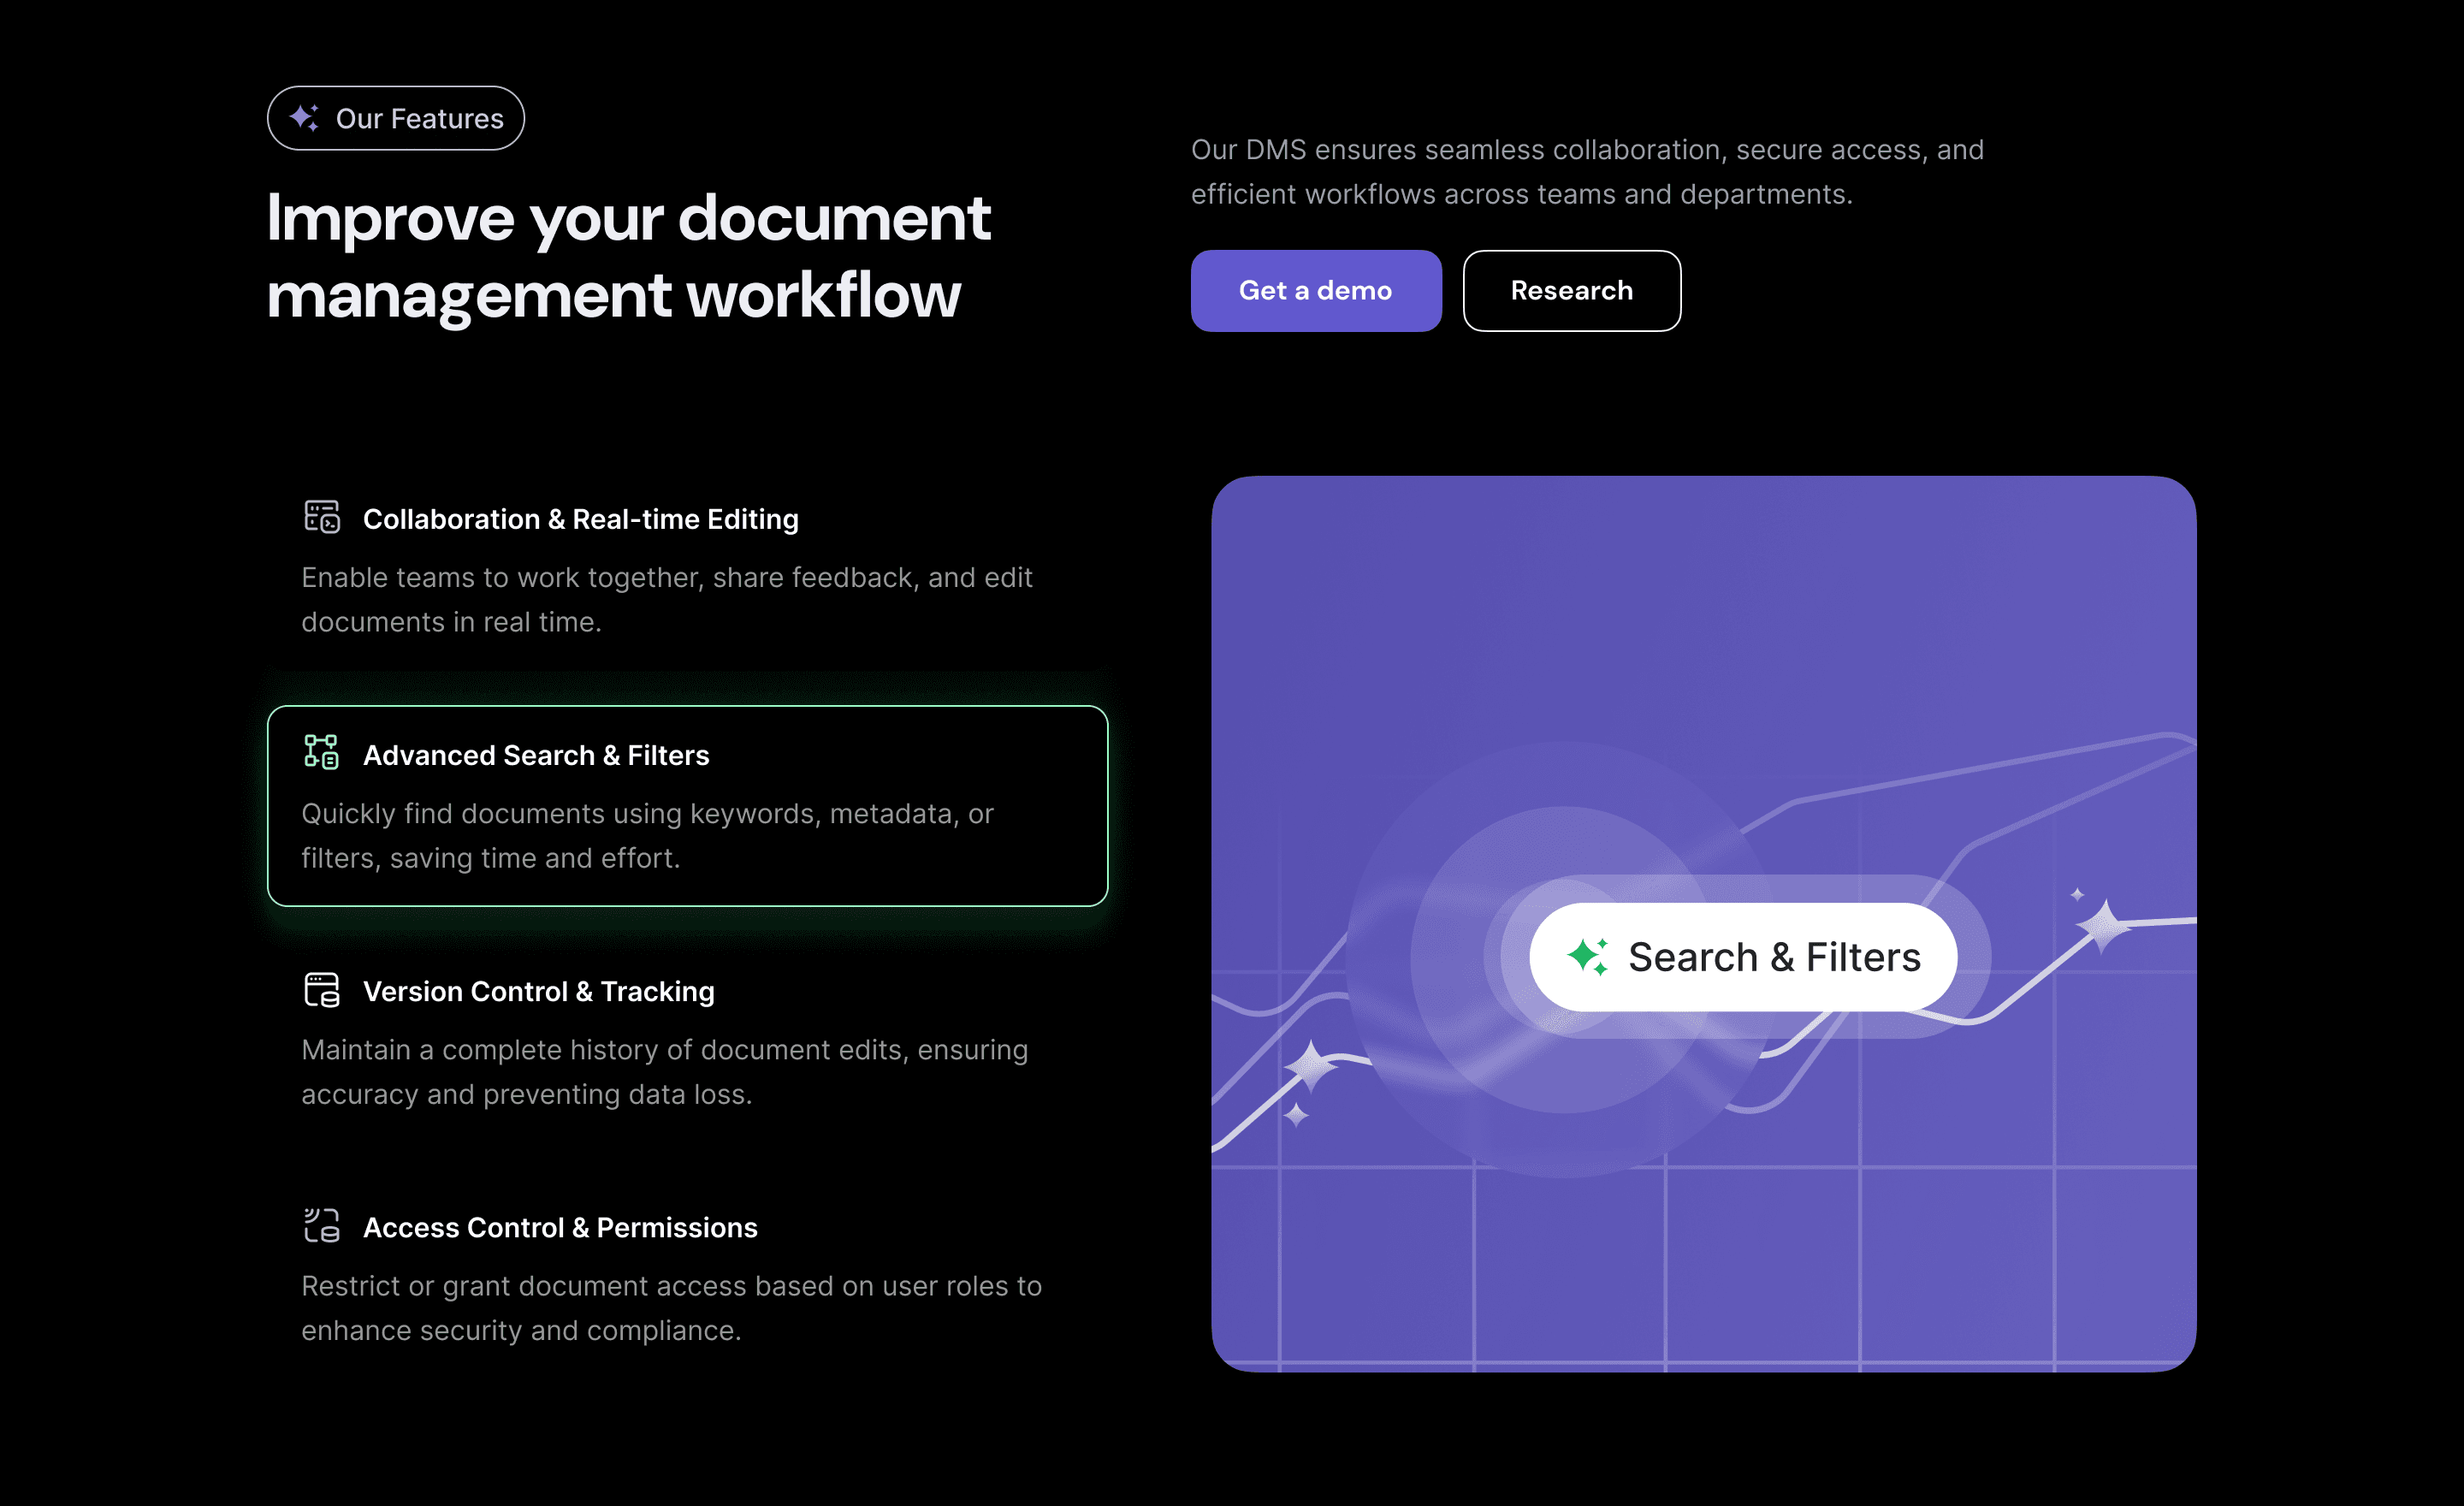Open the Our Features badge
Viewport: 2464px width, 1506px height.
[396, 118]
